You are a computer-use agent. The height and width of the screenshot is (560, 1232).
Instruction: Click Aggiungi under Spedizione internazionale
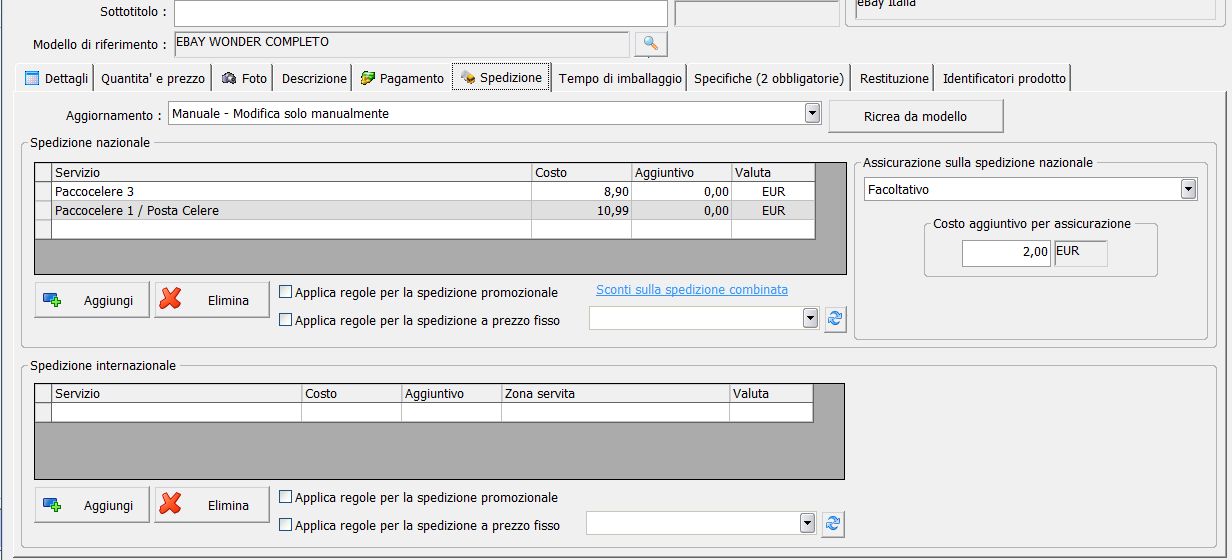coord(92,505)
